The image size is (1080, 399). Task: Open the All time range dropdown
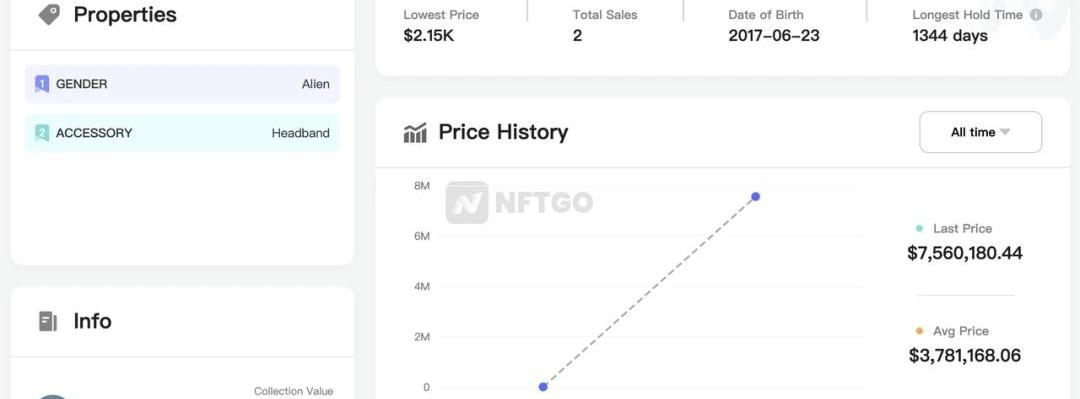tap(980, 132)
